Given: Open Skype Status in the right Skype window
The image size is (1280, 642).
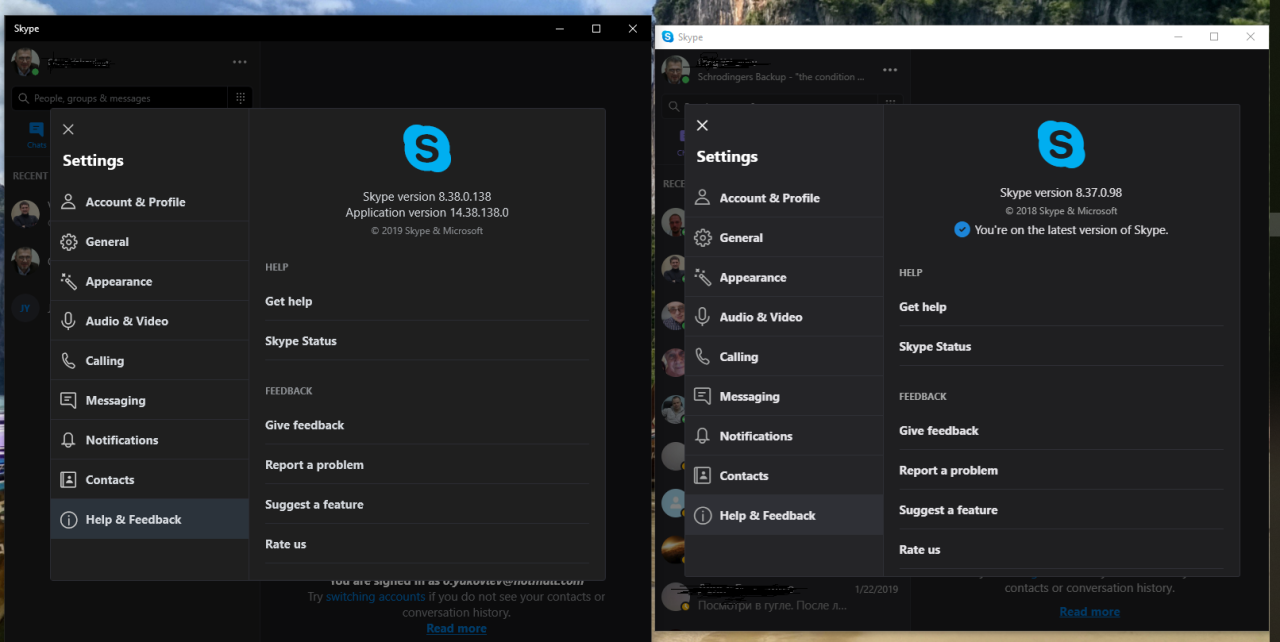Looking at the screenshot, I should [1061, 347].
